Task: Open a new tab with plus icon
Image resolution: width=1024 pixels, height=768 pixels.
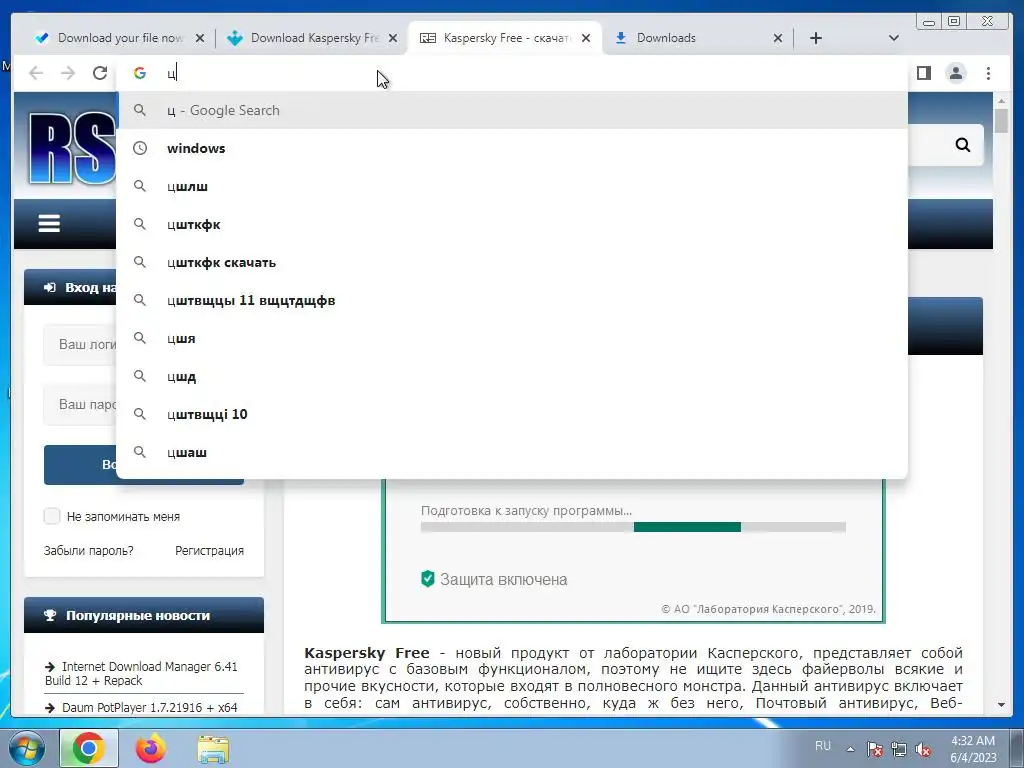Action: pyautogui.click(x=816, y=38)
